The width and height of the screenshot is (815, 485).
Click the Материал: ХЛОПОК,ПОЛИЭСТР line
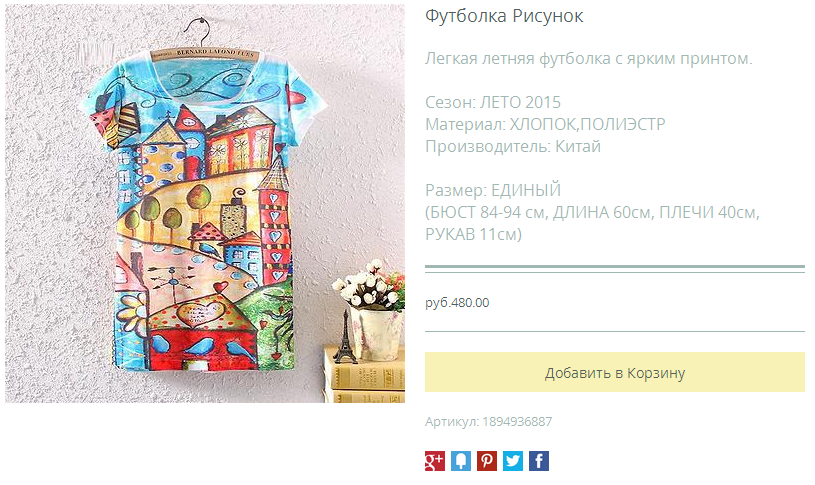pyautogui.click(x=545, y=125)
